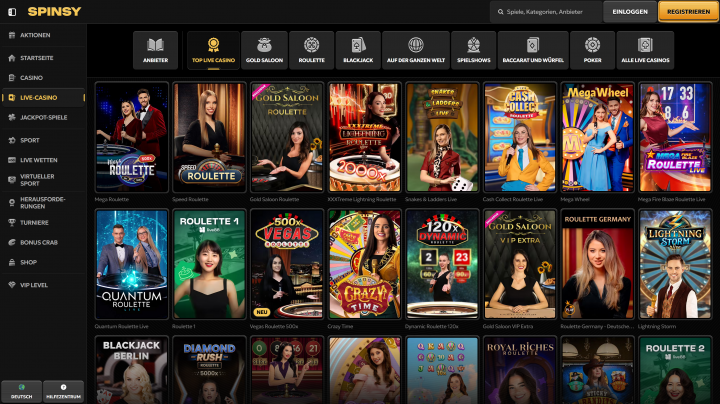The image size is (720, 404).
Task: Open the Royal Riches Roulette thumbnail
Action: (520, 370)
